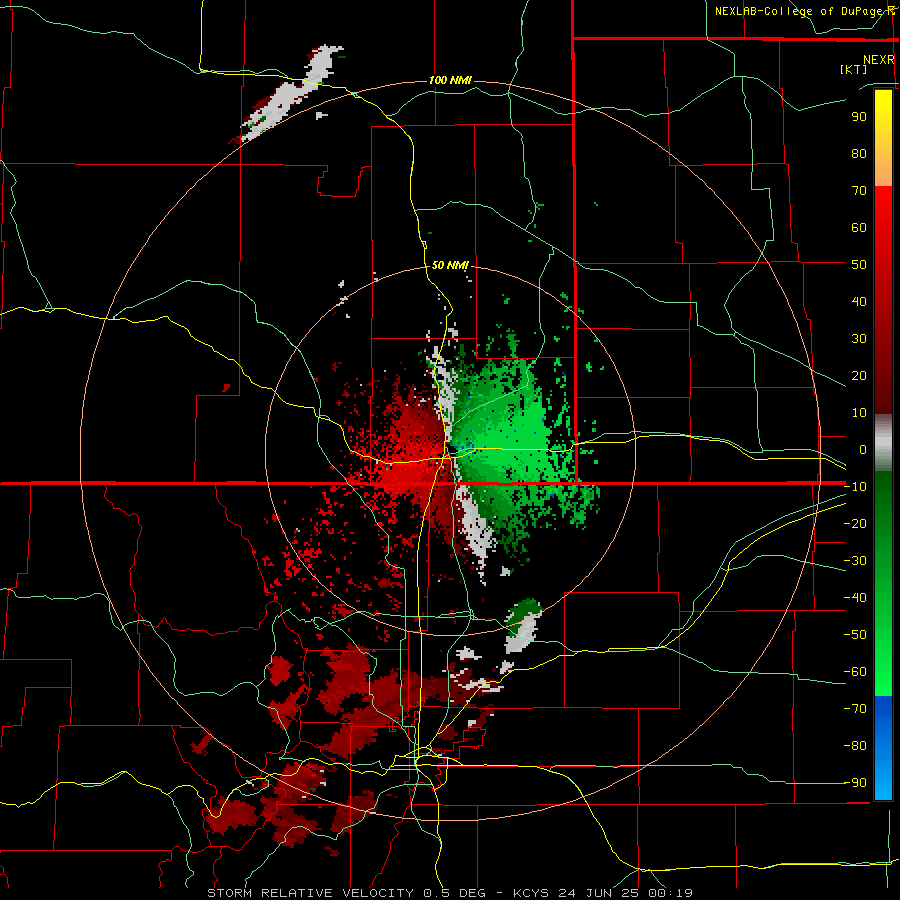900x900 pixels.
Task: Select the positive 80 scale label
Action: (x=859, y=154)
